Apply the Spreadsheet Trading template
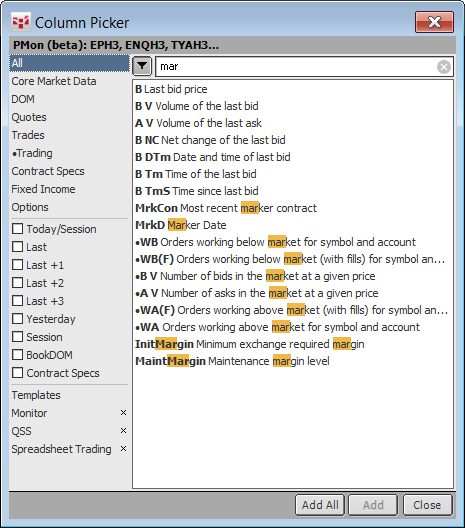 (61, 449)
